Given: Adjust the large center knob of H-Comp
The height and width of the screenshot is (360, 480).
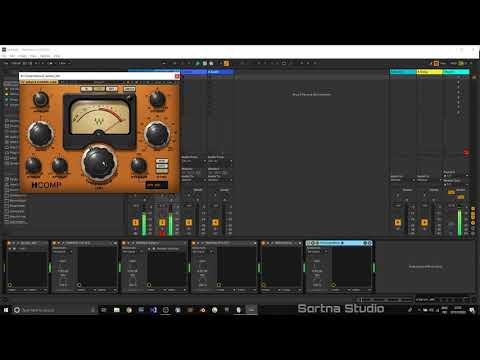Looking at the screenshot, I should point(99,163).
